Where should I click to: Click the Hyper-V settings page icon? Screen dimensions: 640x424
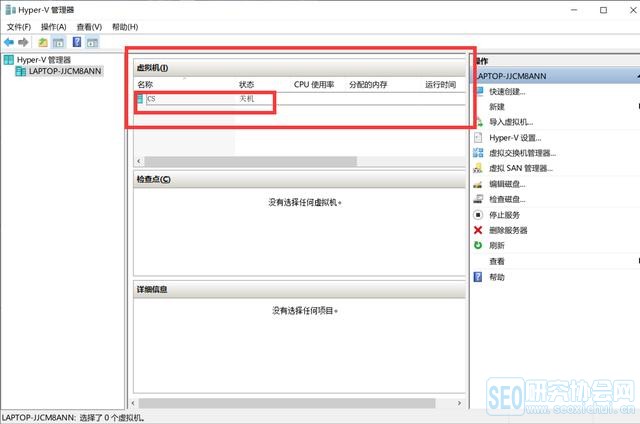pos(478,138)
